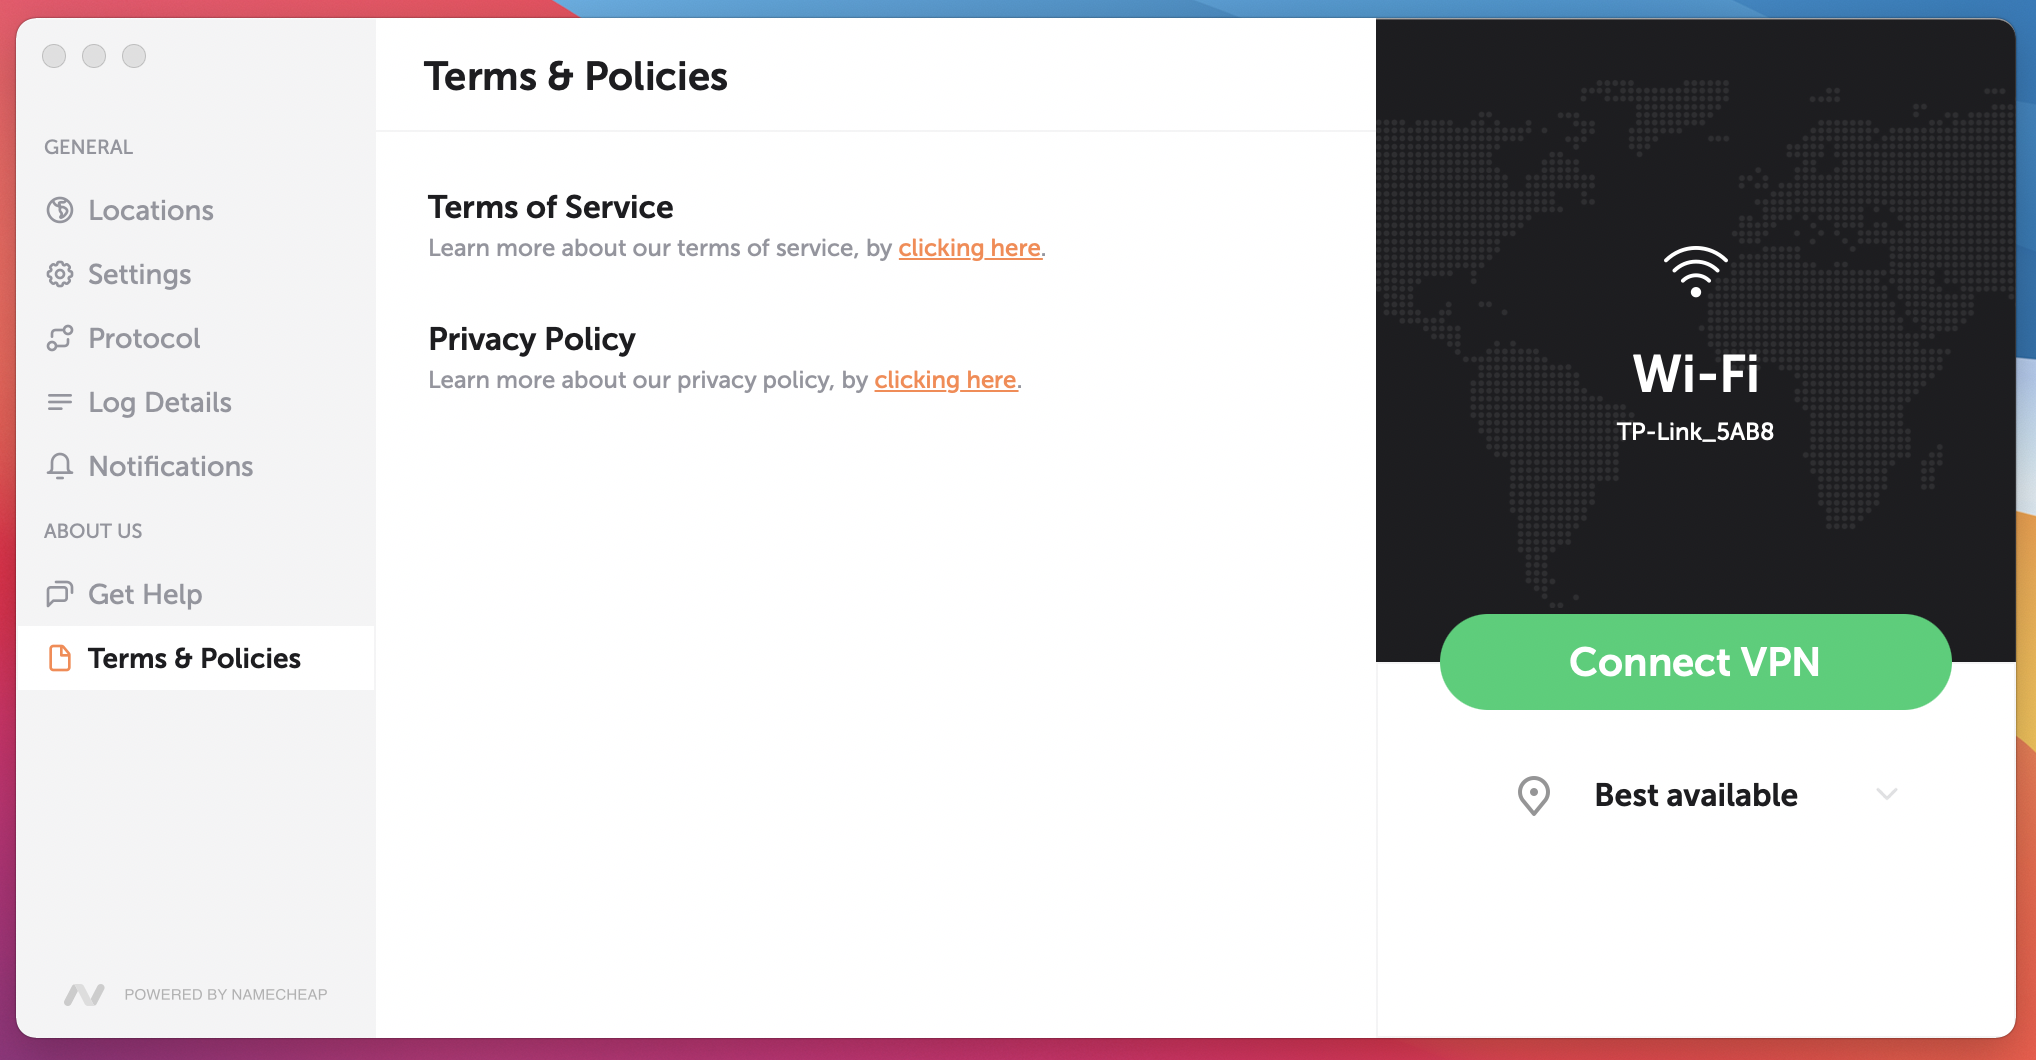2036x1060 pixels.
Task: Click the Wi-Fi connection label
Action: (1695, 374)
